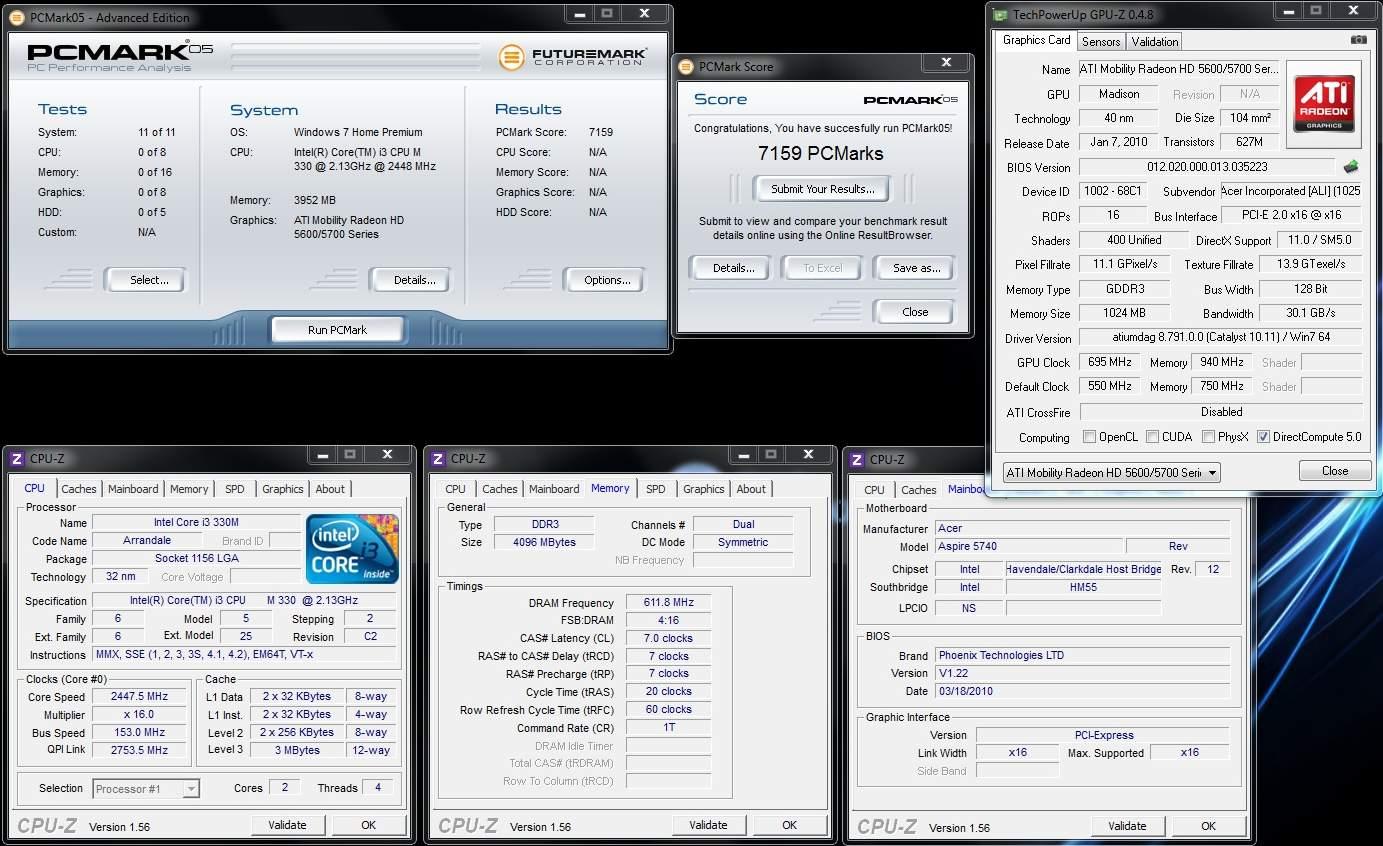The image size is (1383, 846).
Task: Open the Mainboard tab in the CPU window
Action: tap(133, 489)
